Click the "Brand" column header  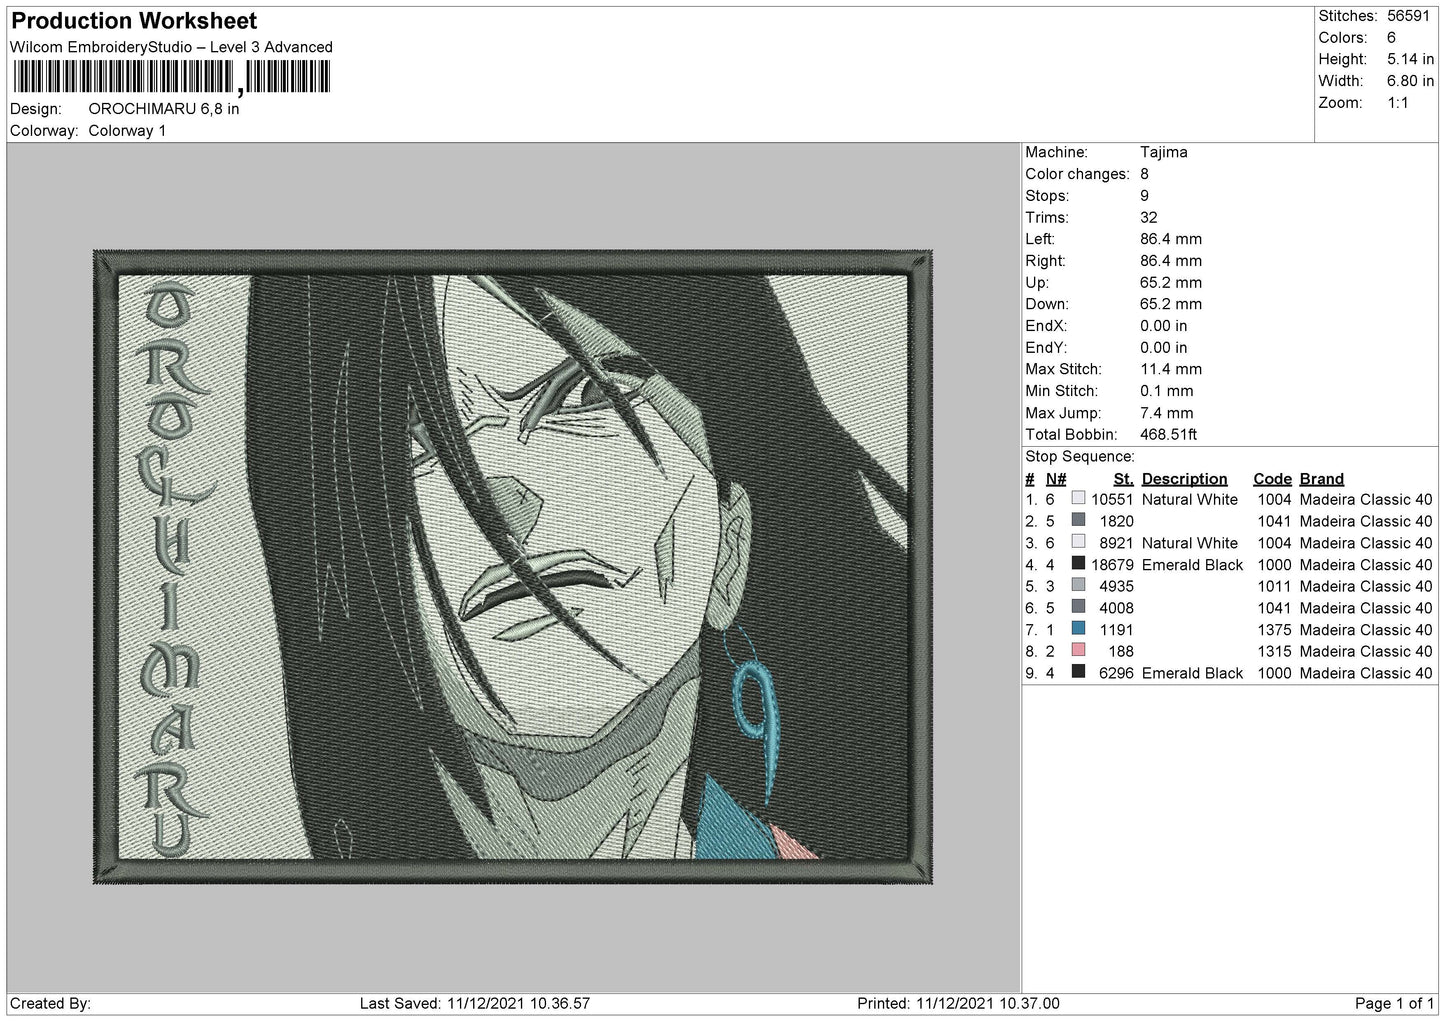click(x=1322, y=479)
